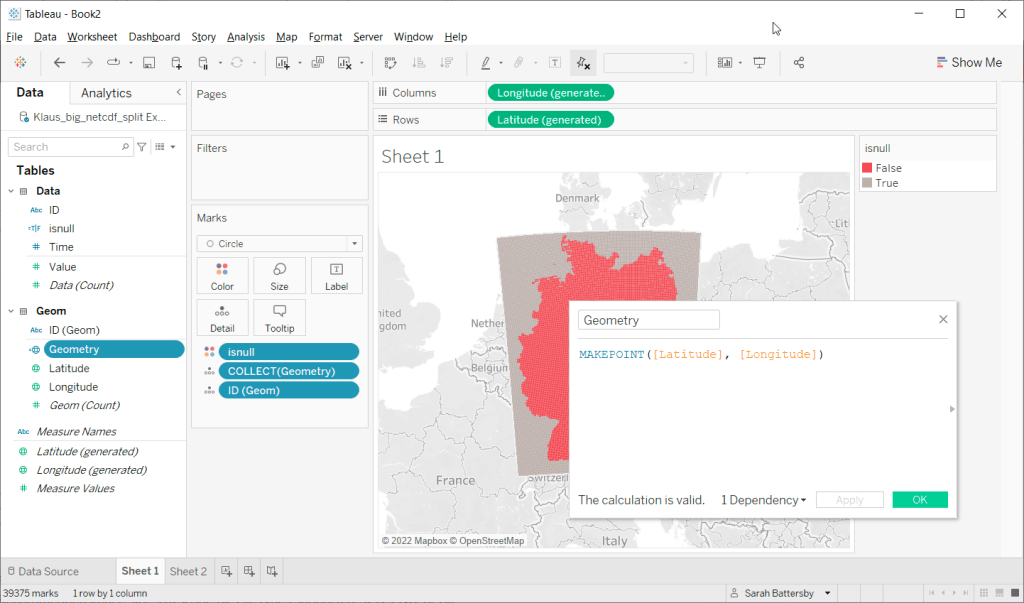Open the New Worksheet dropdown arrow
This screenshot has width=1024, height=603.
pyautogui.click(x=300, y=63)
